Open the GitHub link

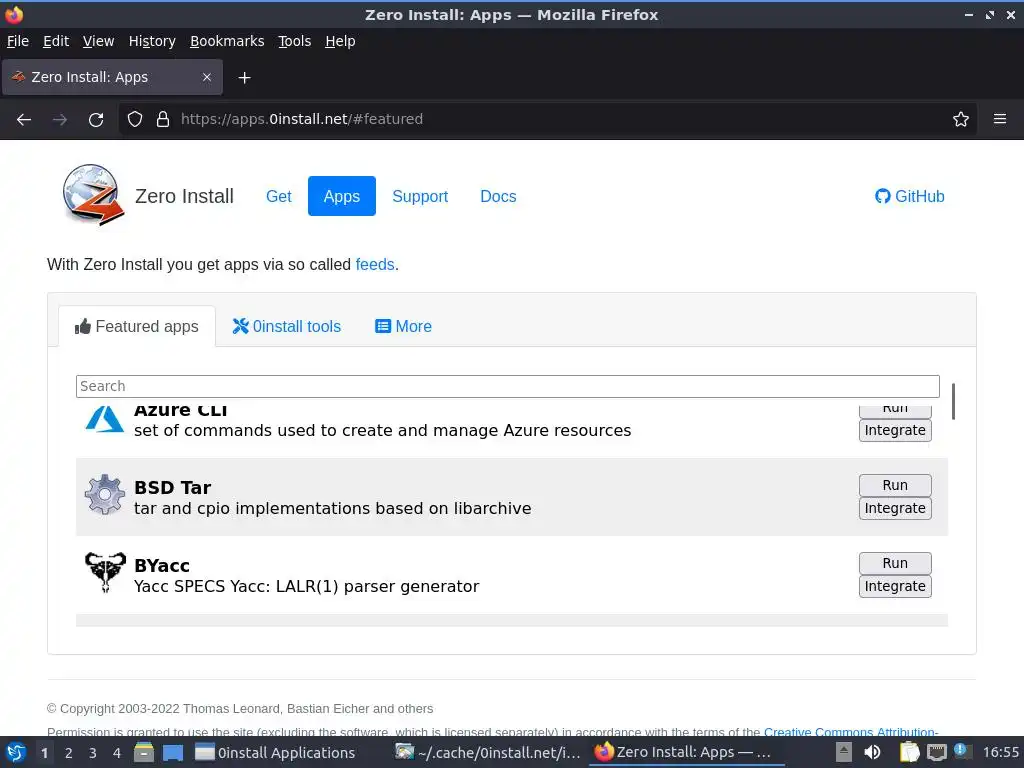pyautogui.click(x=909, y=196)
